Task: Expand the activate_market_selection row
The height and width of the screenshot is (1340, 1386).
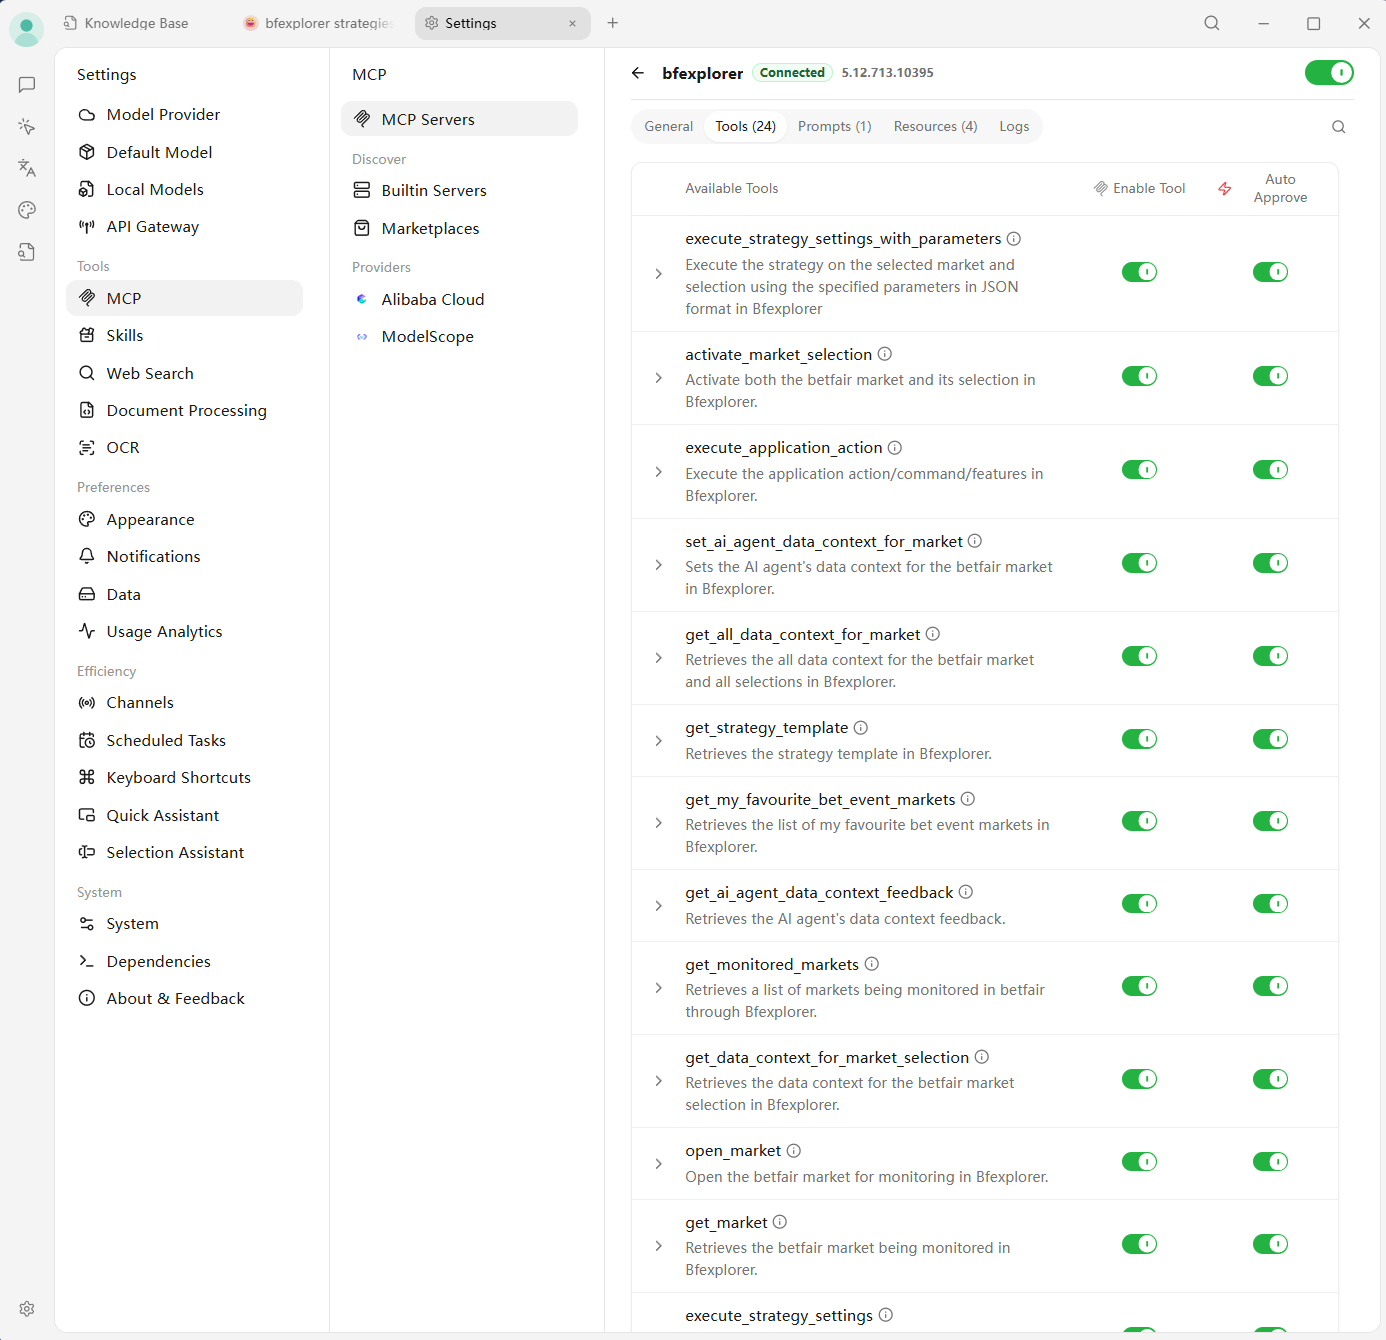Action: (x=658, y=378)
